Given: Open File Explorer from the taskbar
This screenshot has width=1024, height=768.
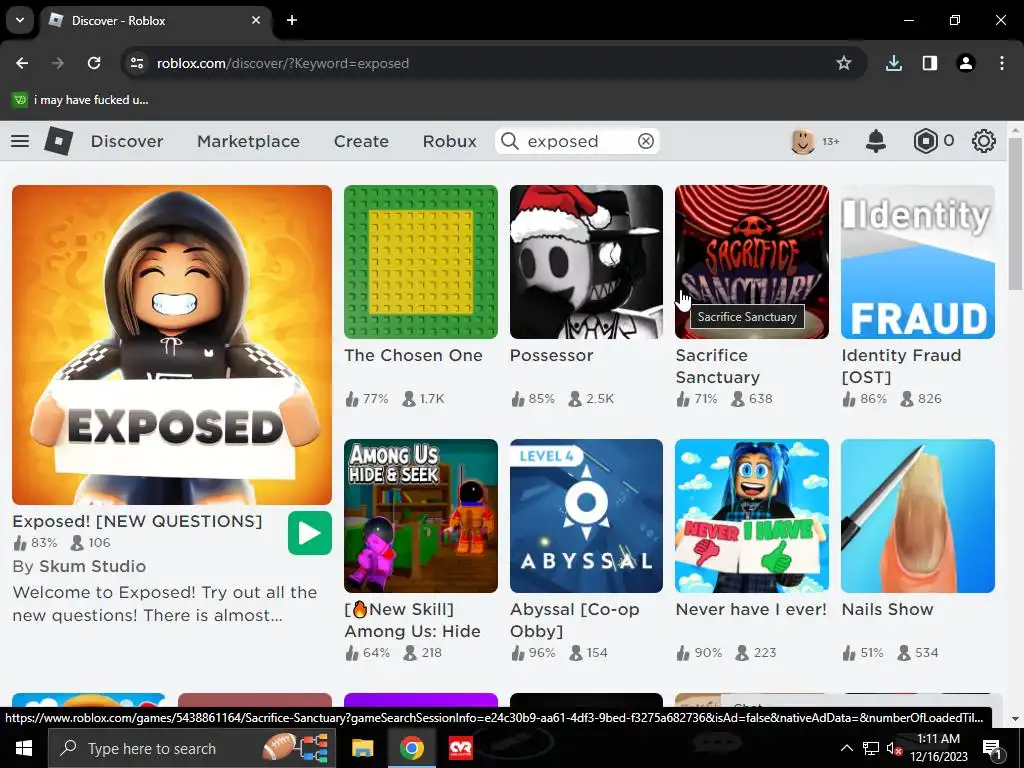Looking at the screenshot, I should tap(362, 748).
